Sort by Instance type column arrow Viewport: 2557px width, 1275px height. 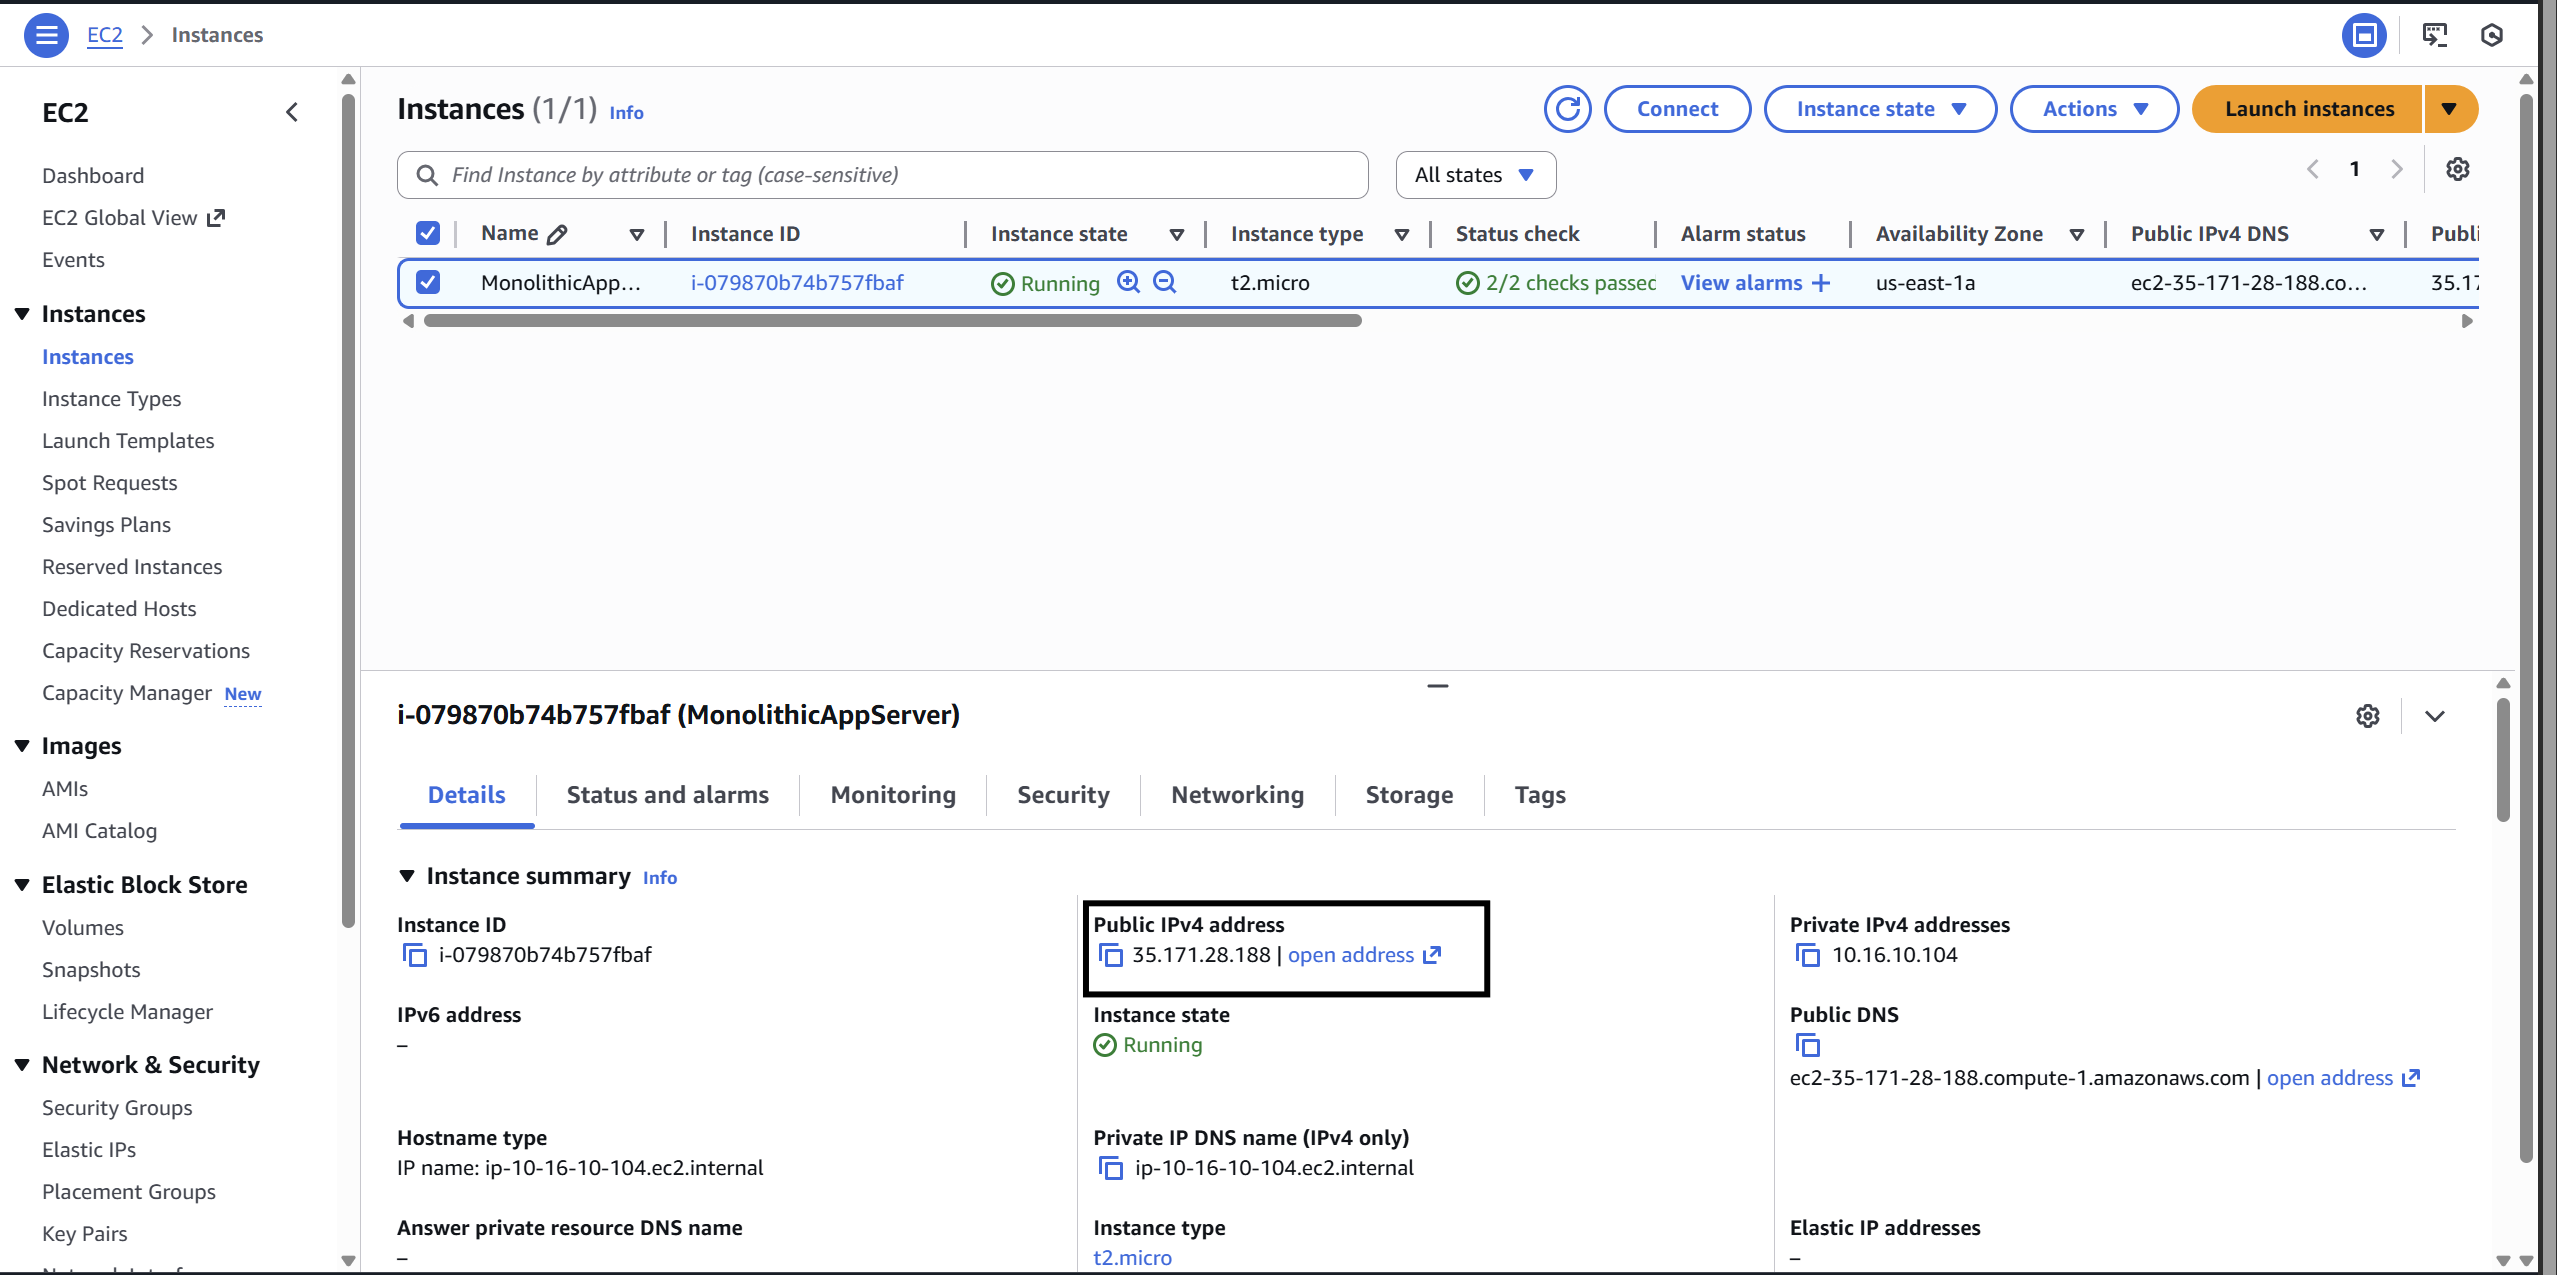[1402, 235]
